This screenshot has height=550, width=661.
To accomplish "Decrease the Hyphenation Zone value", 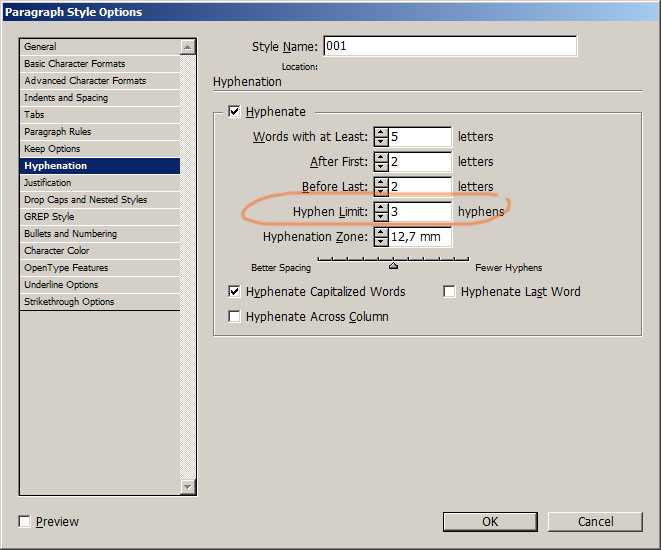I will pyautogui.click(x=381, y=241).
